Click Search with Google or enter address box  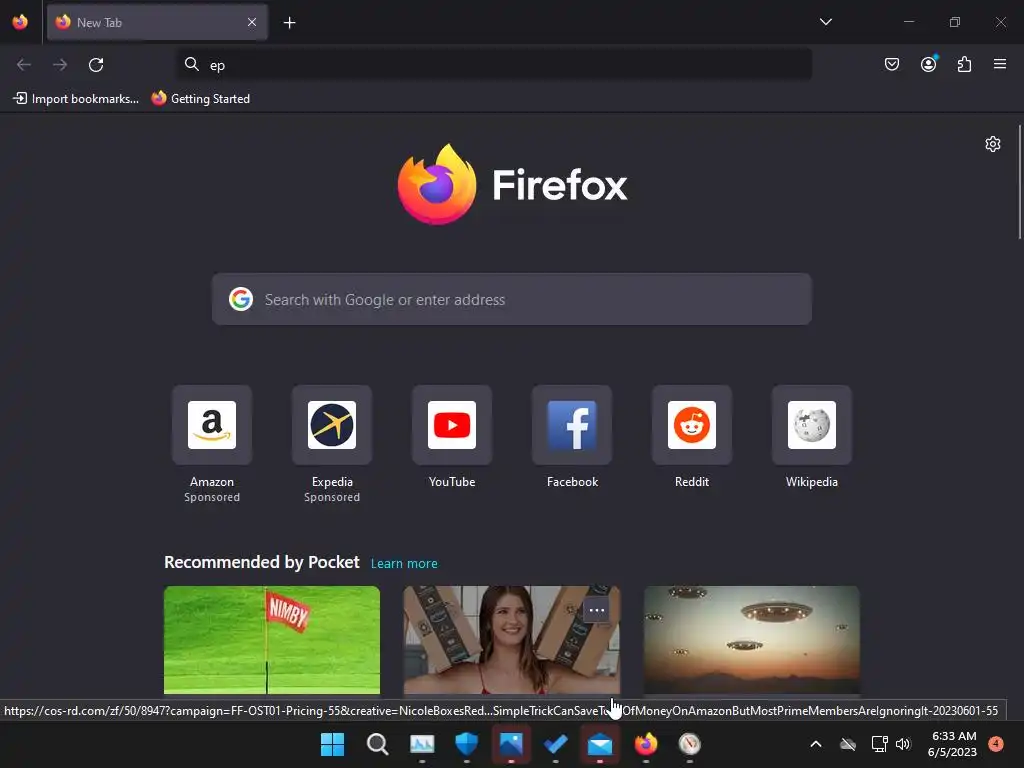[x=511, y=299]
